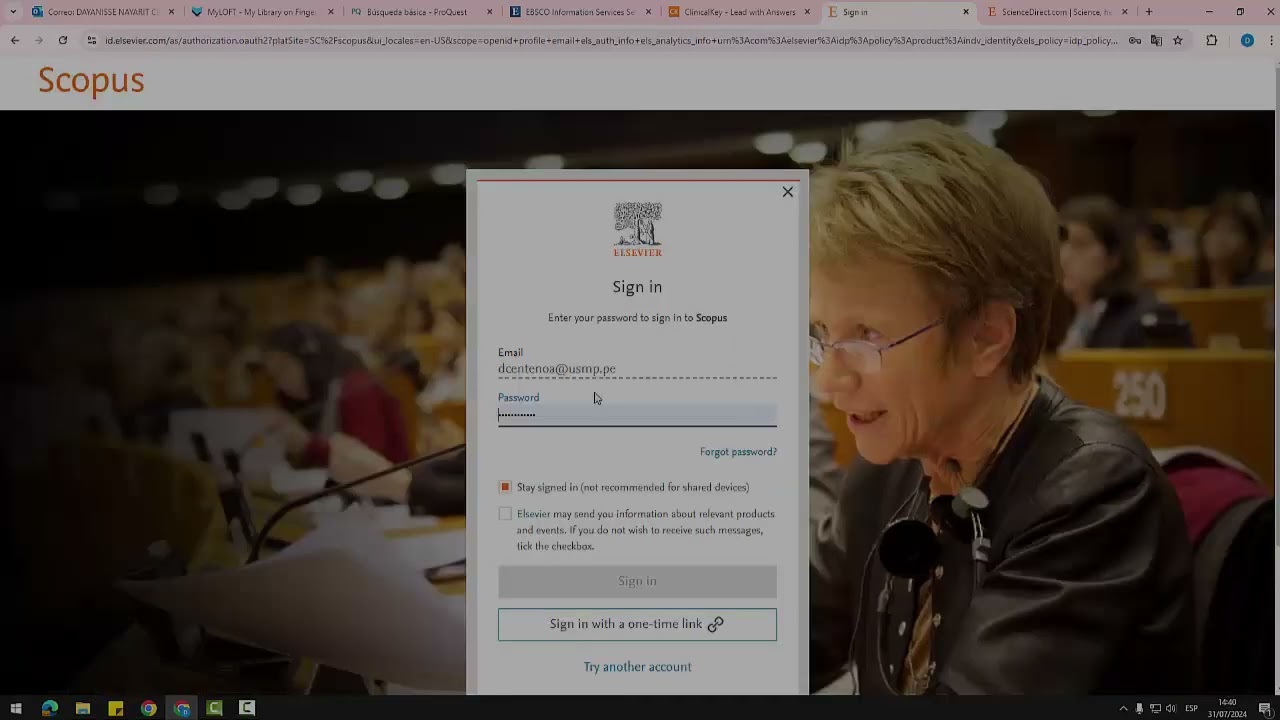This screenshot has width=1280, height=720.
Task: Click the browser forward arrow
Action: [x=39, y=40]
